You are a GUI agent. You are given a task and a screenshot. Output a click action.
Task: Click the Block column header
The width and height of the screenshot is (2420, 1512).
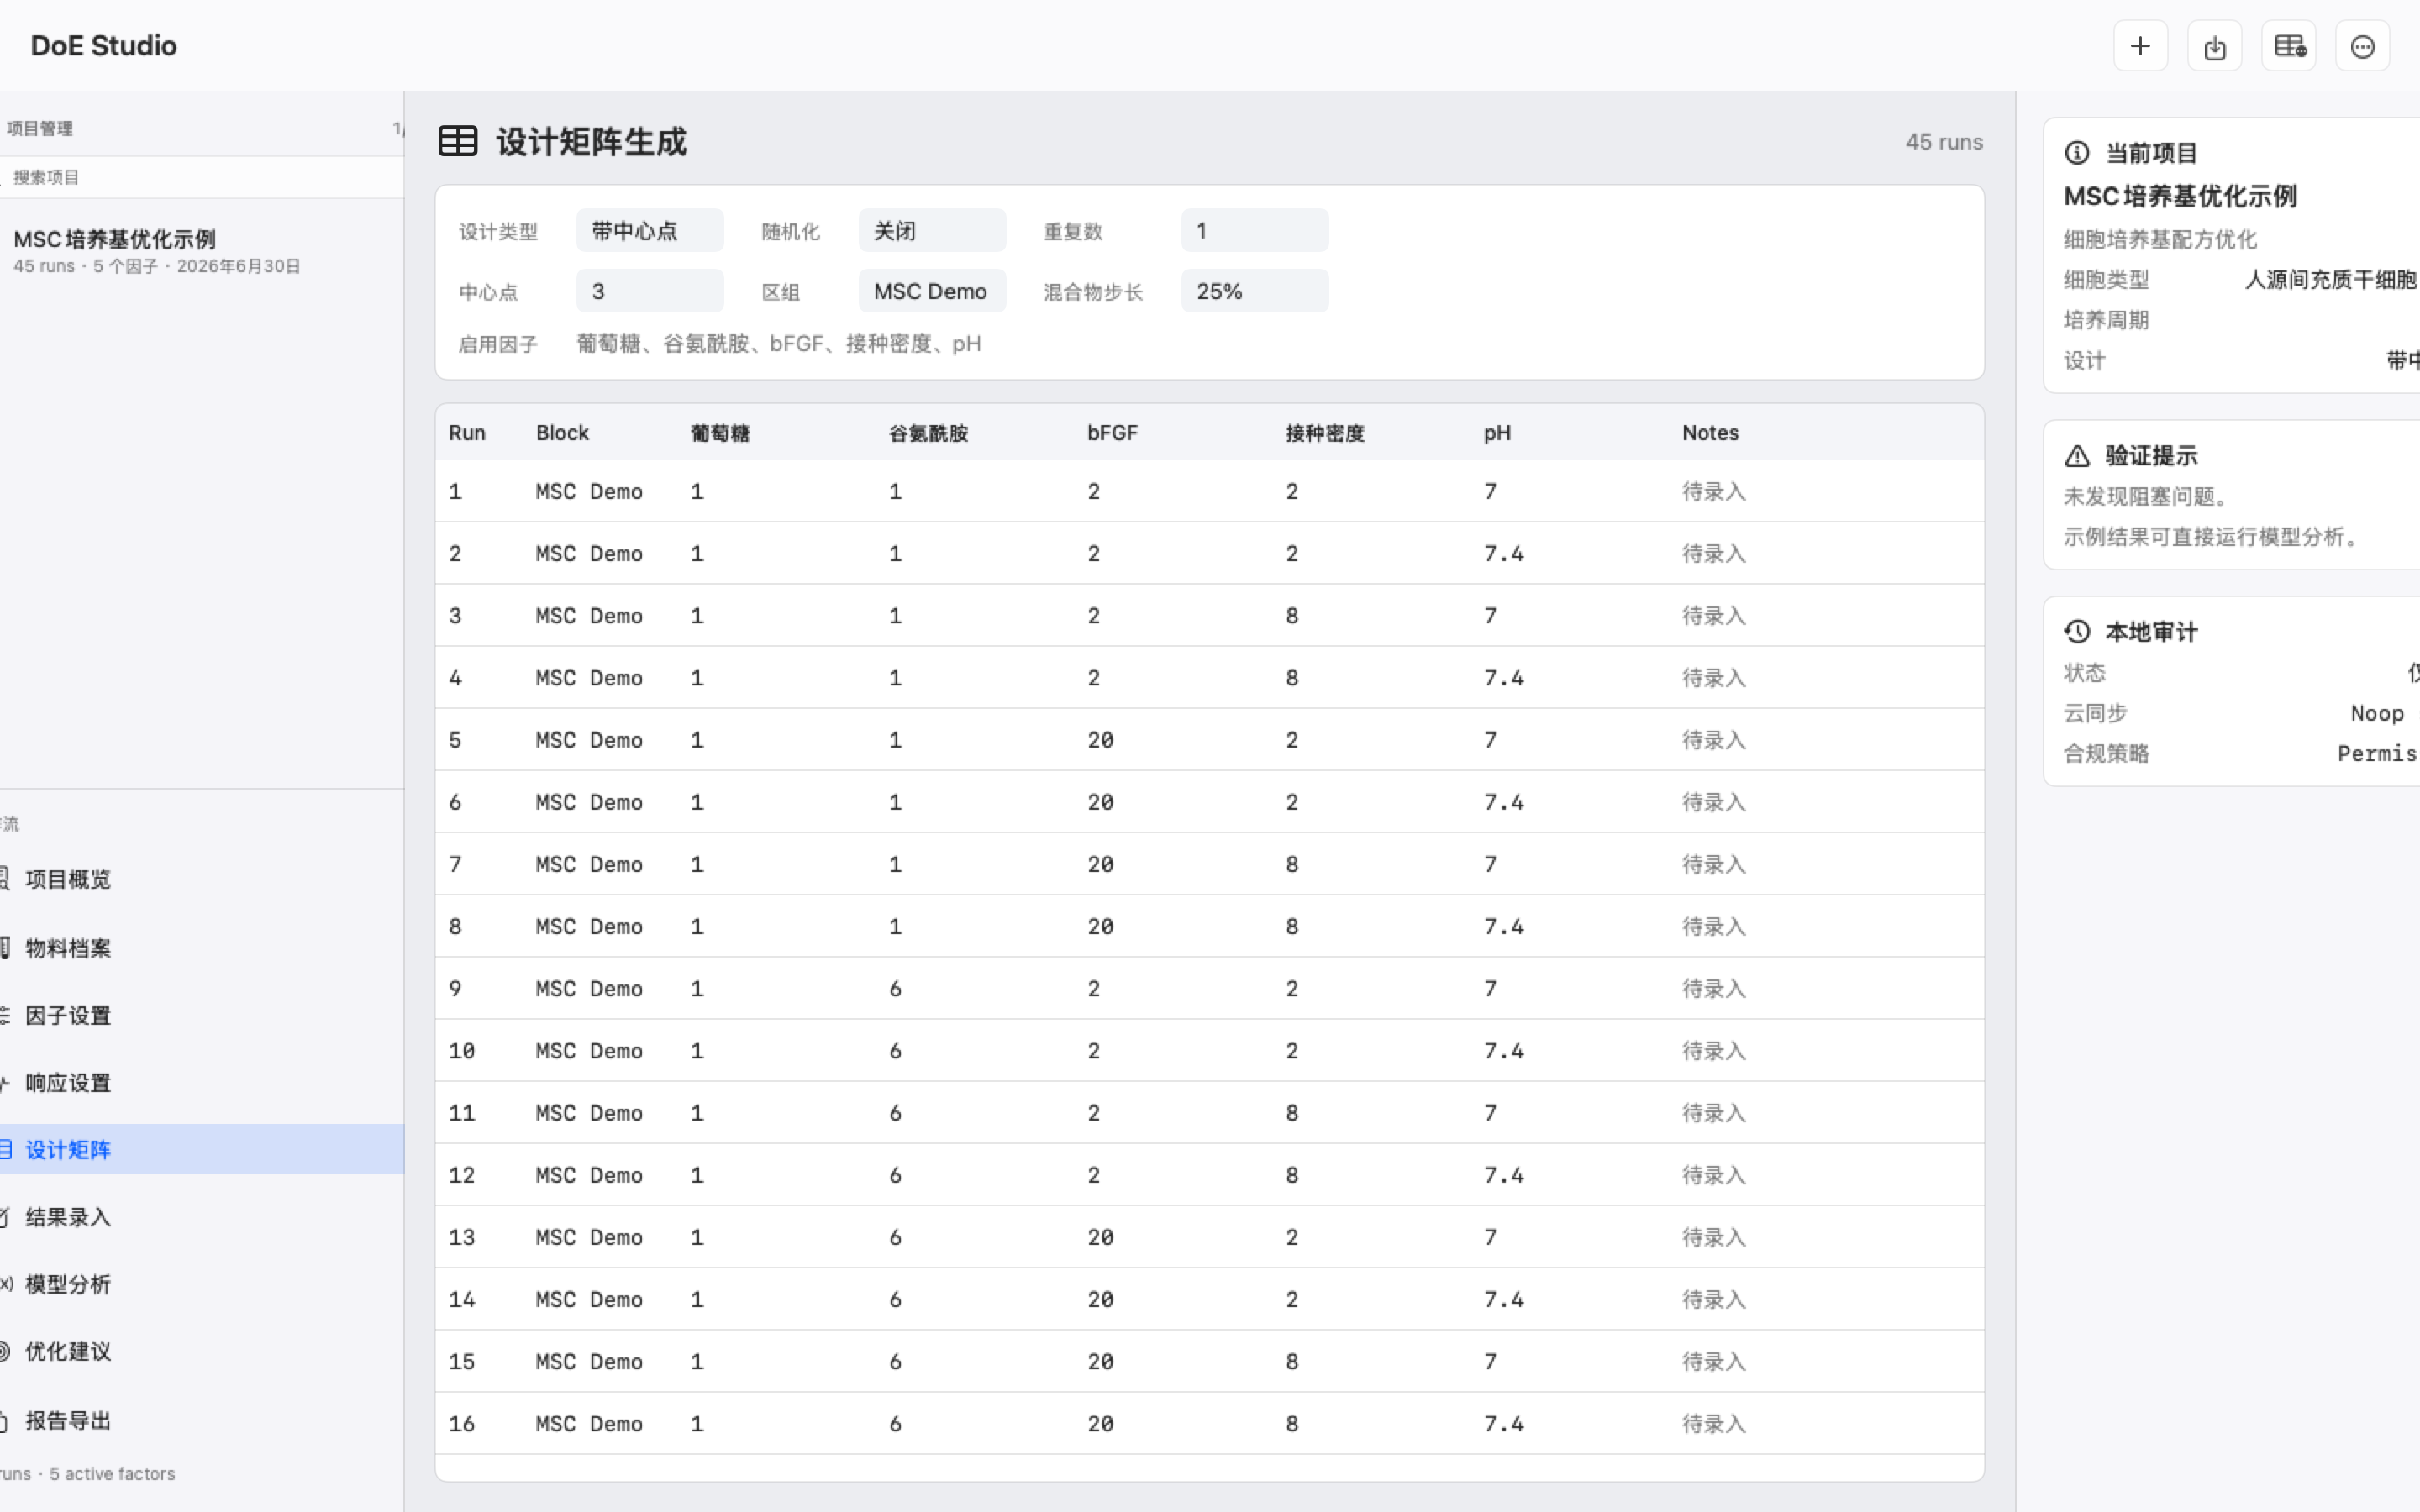562,433
